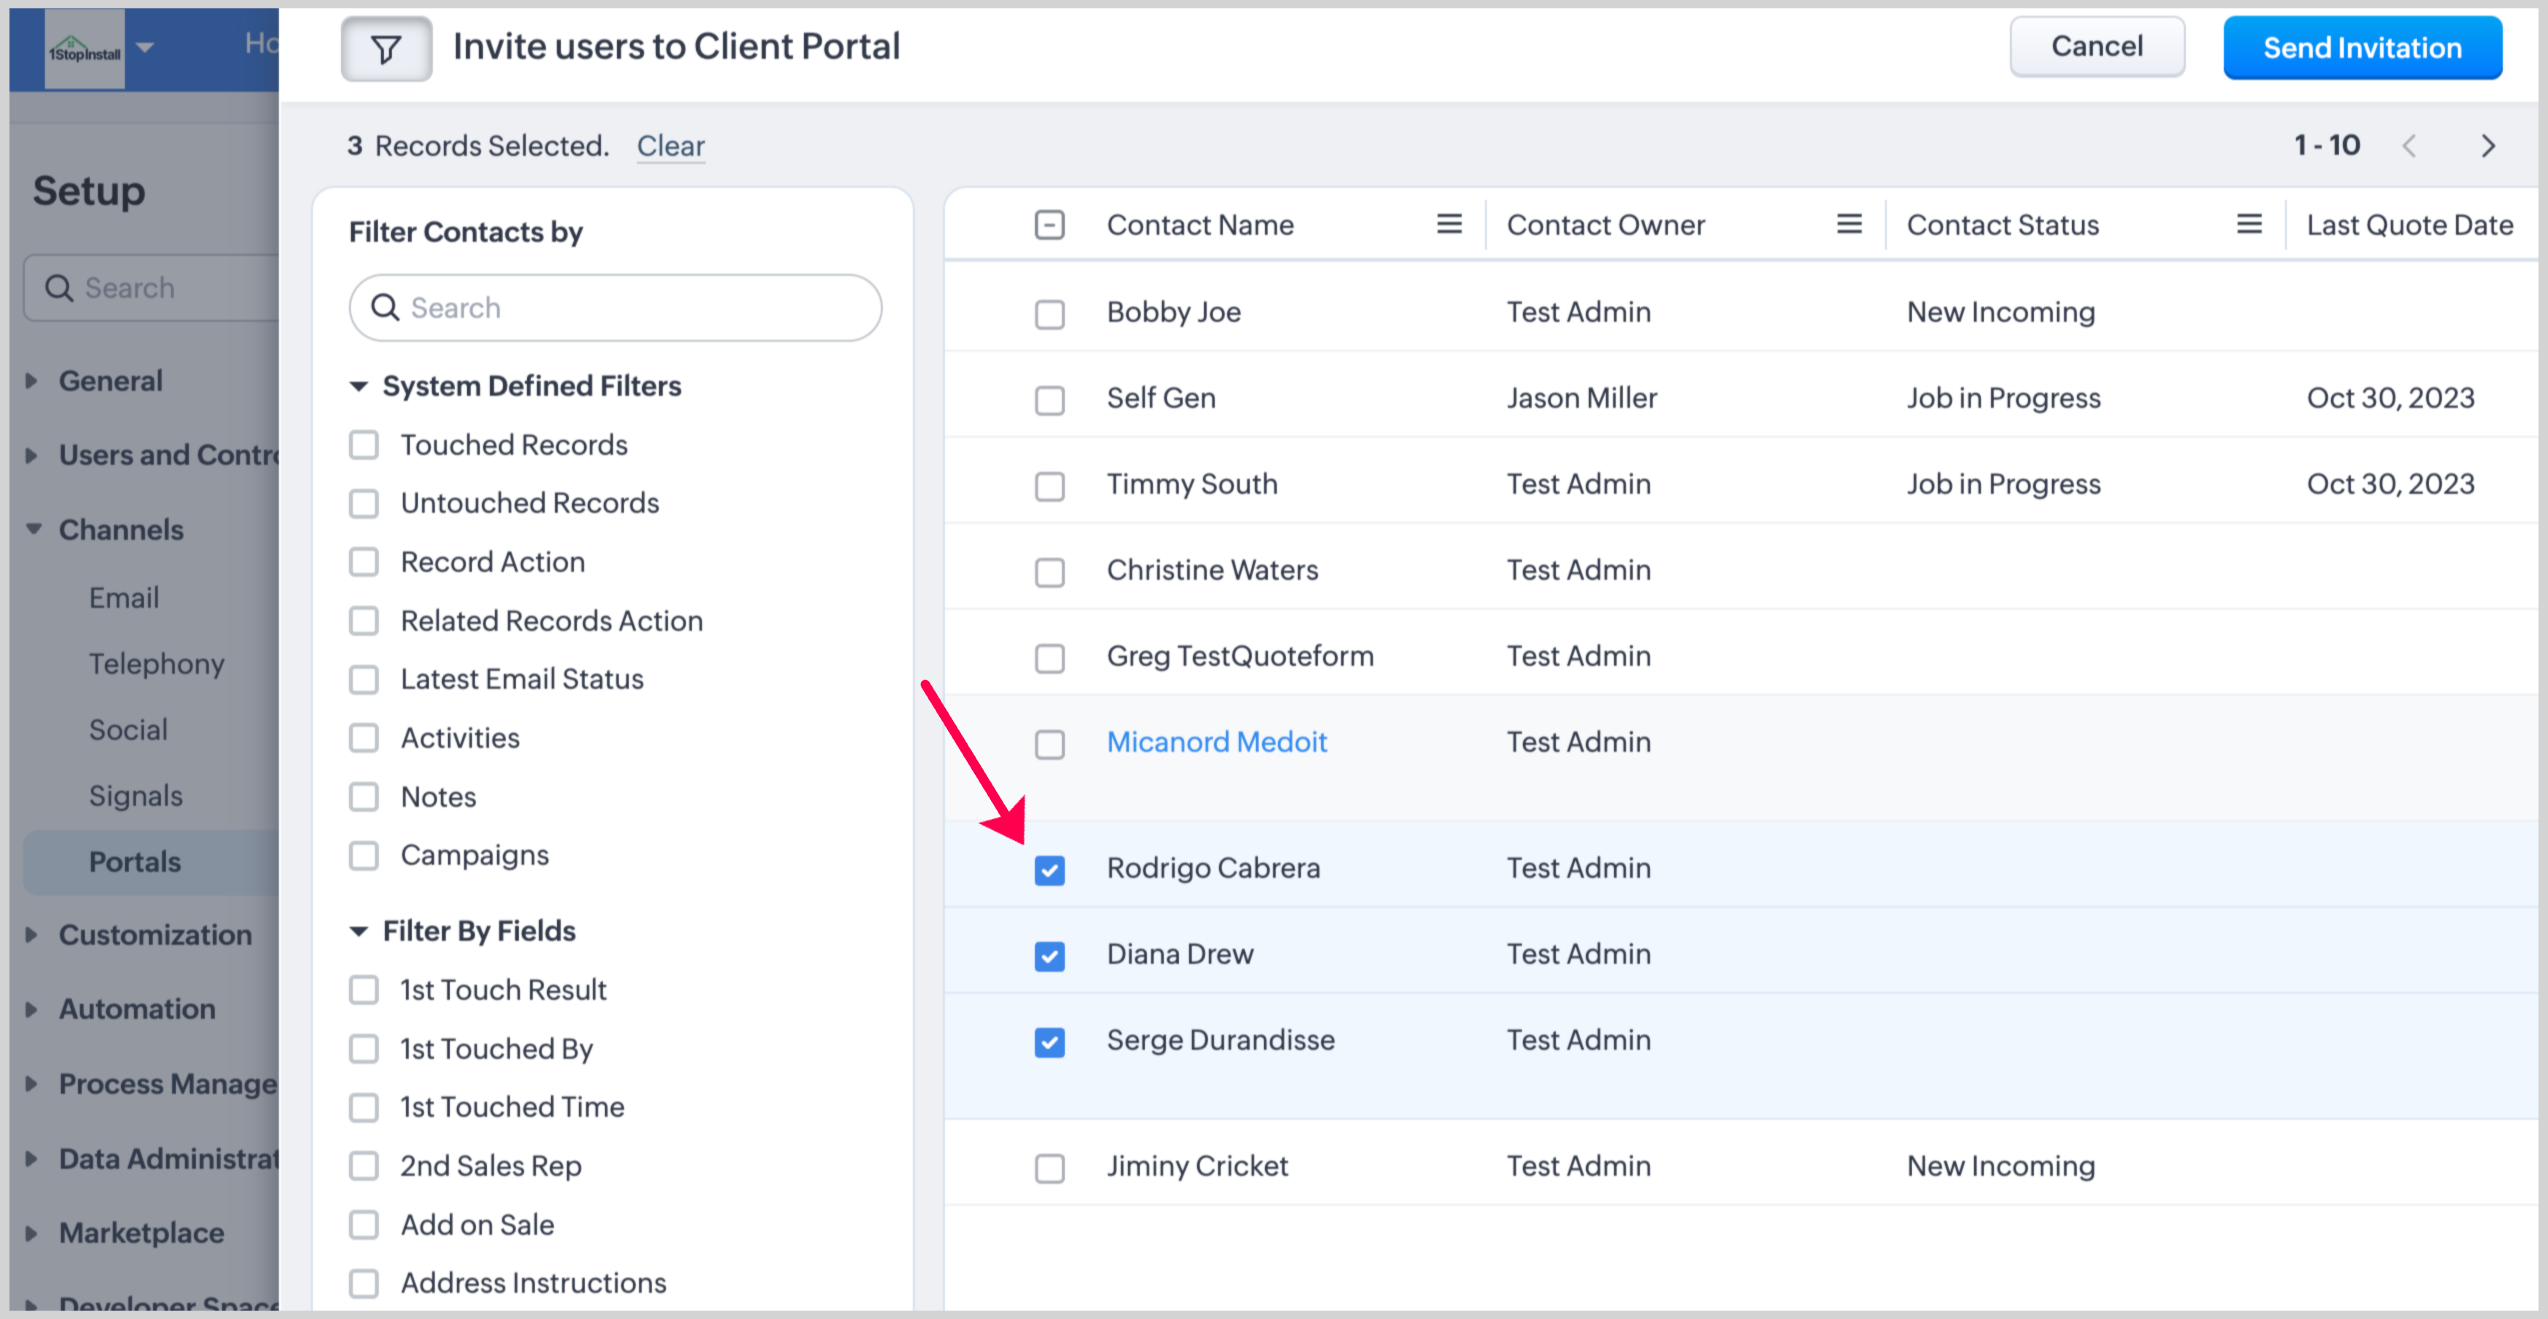Select the Bobby Joe checkbox
Viewport: 2548px width, 1319px height.
click(x=1049, y=314)
